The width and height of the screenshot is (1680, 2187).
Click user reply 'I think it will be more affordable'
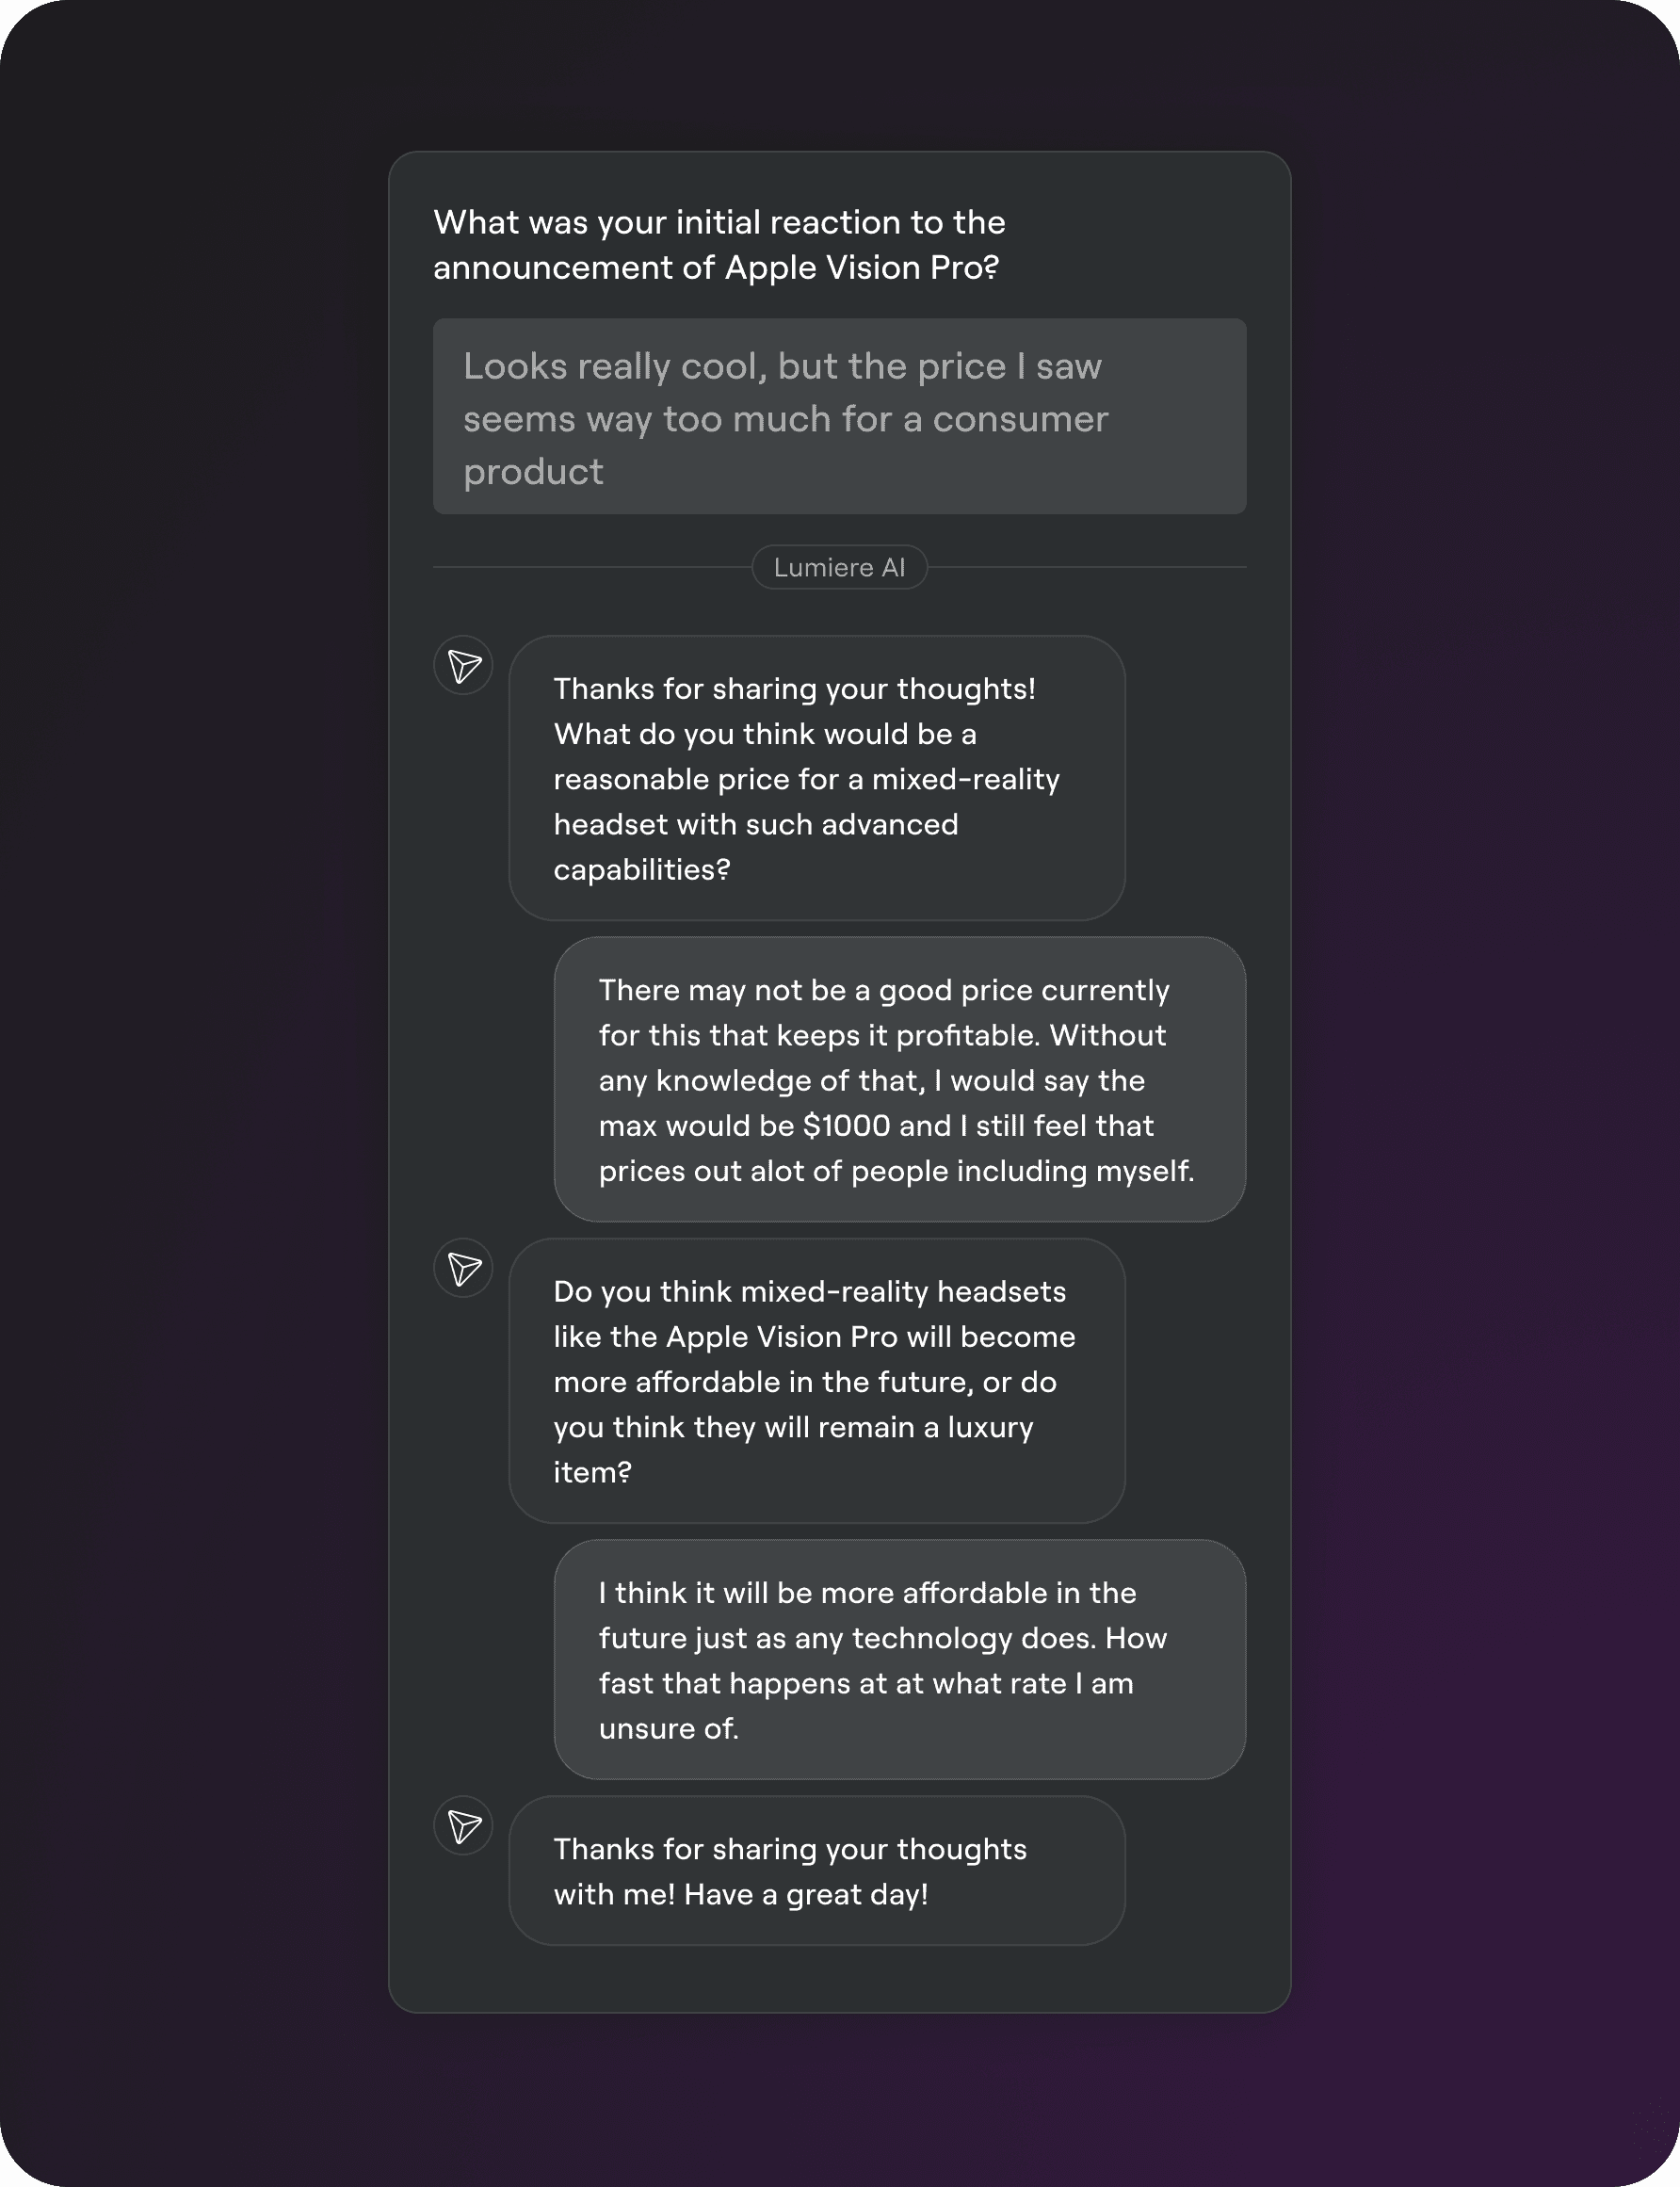pos(900,1659)
